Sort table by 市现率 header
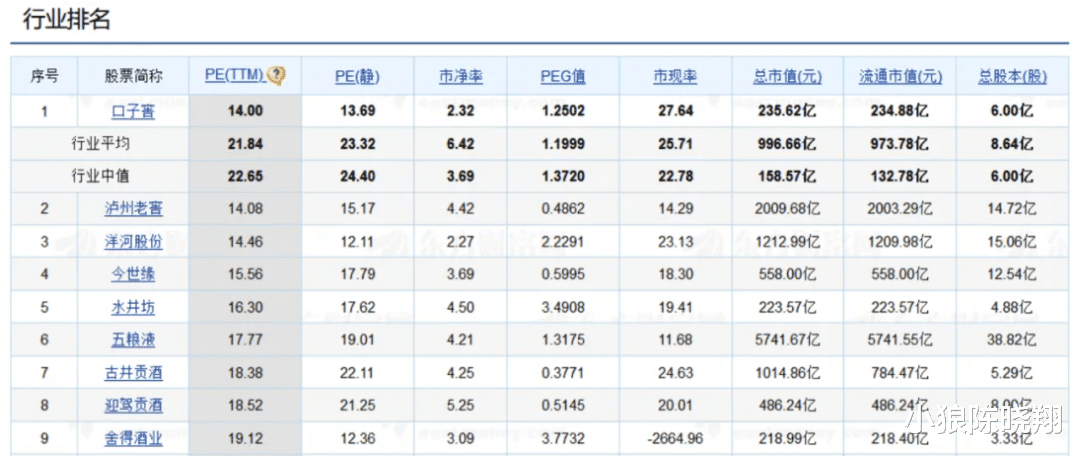 pyautogui.click(x=675, y=76)
